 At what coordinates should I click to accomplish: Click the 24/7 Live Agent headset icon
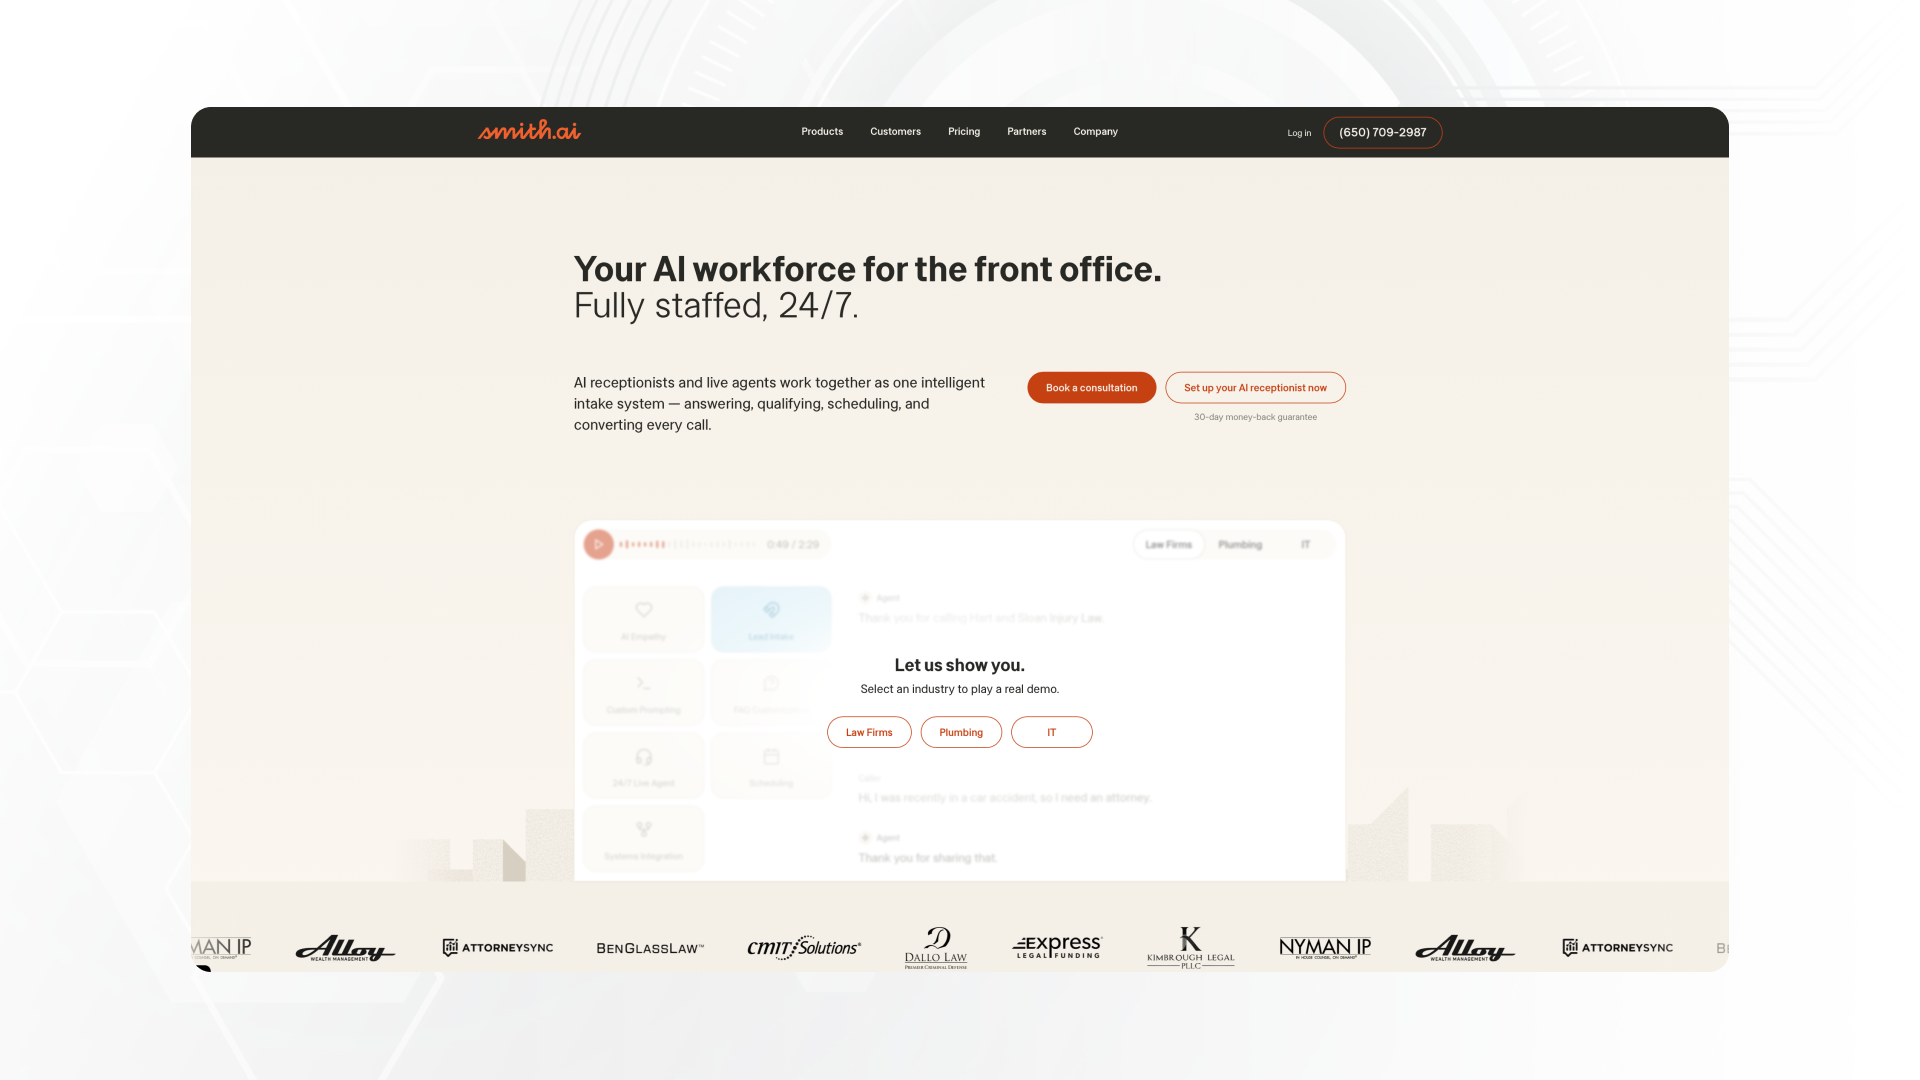tap(643, 757)
